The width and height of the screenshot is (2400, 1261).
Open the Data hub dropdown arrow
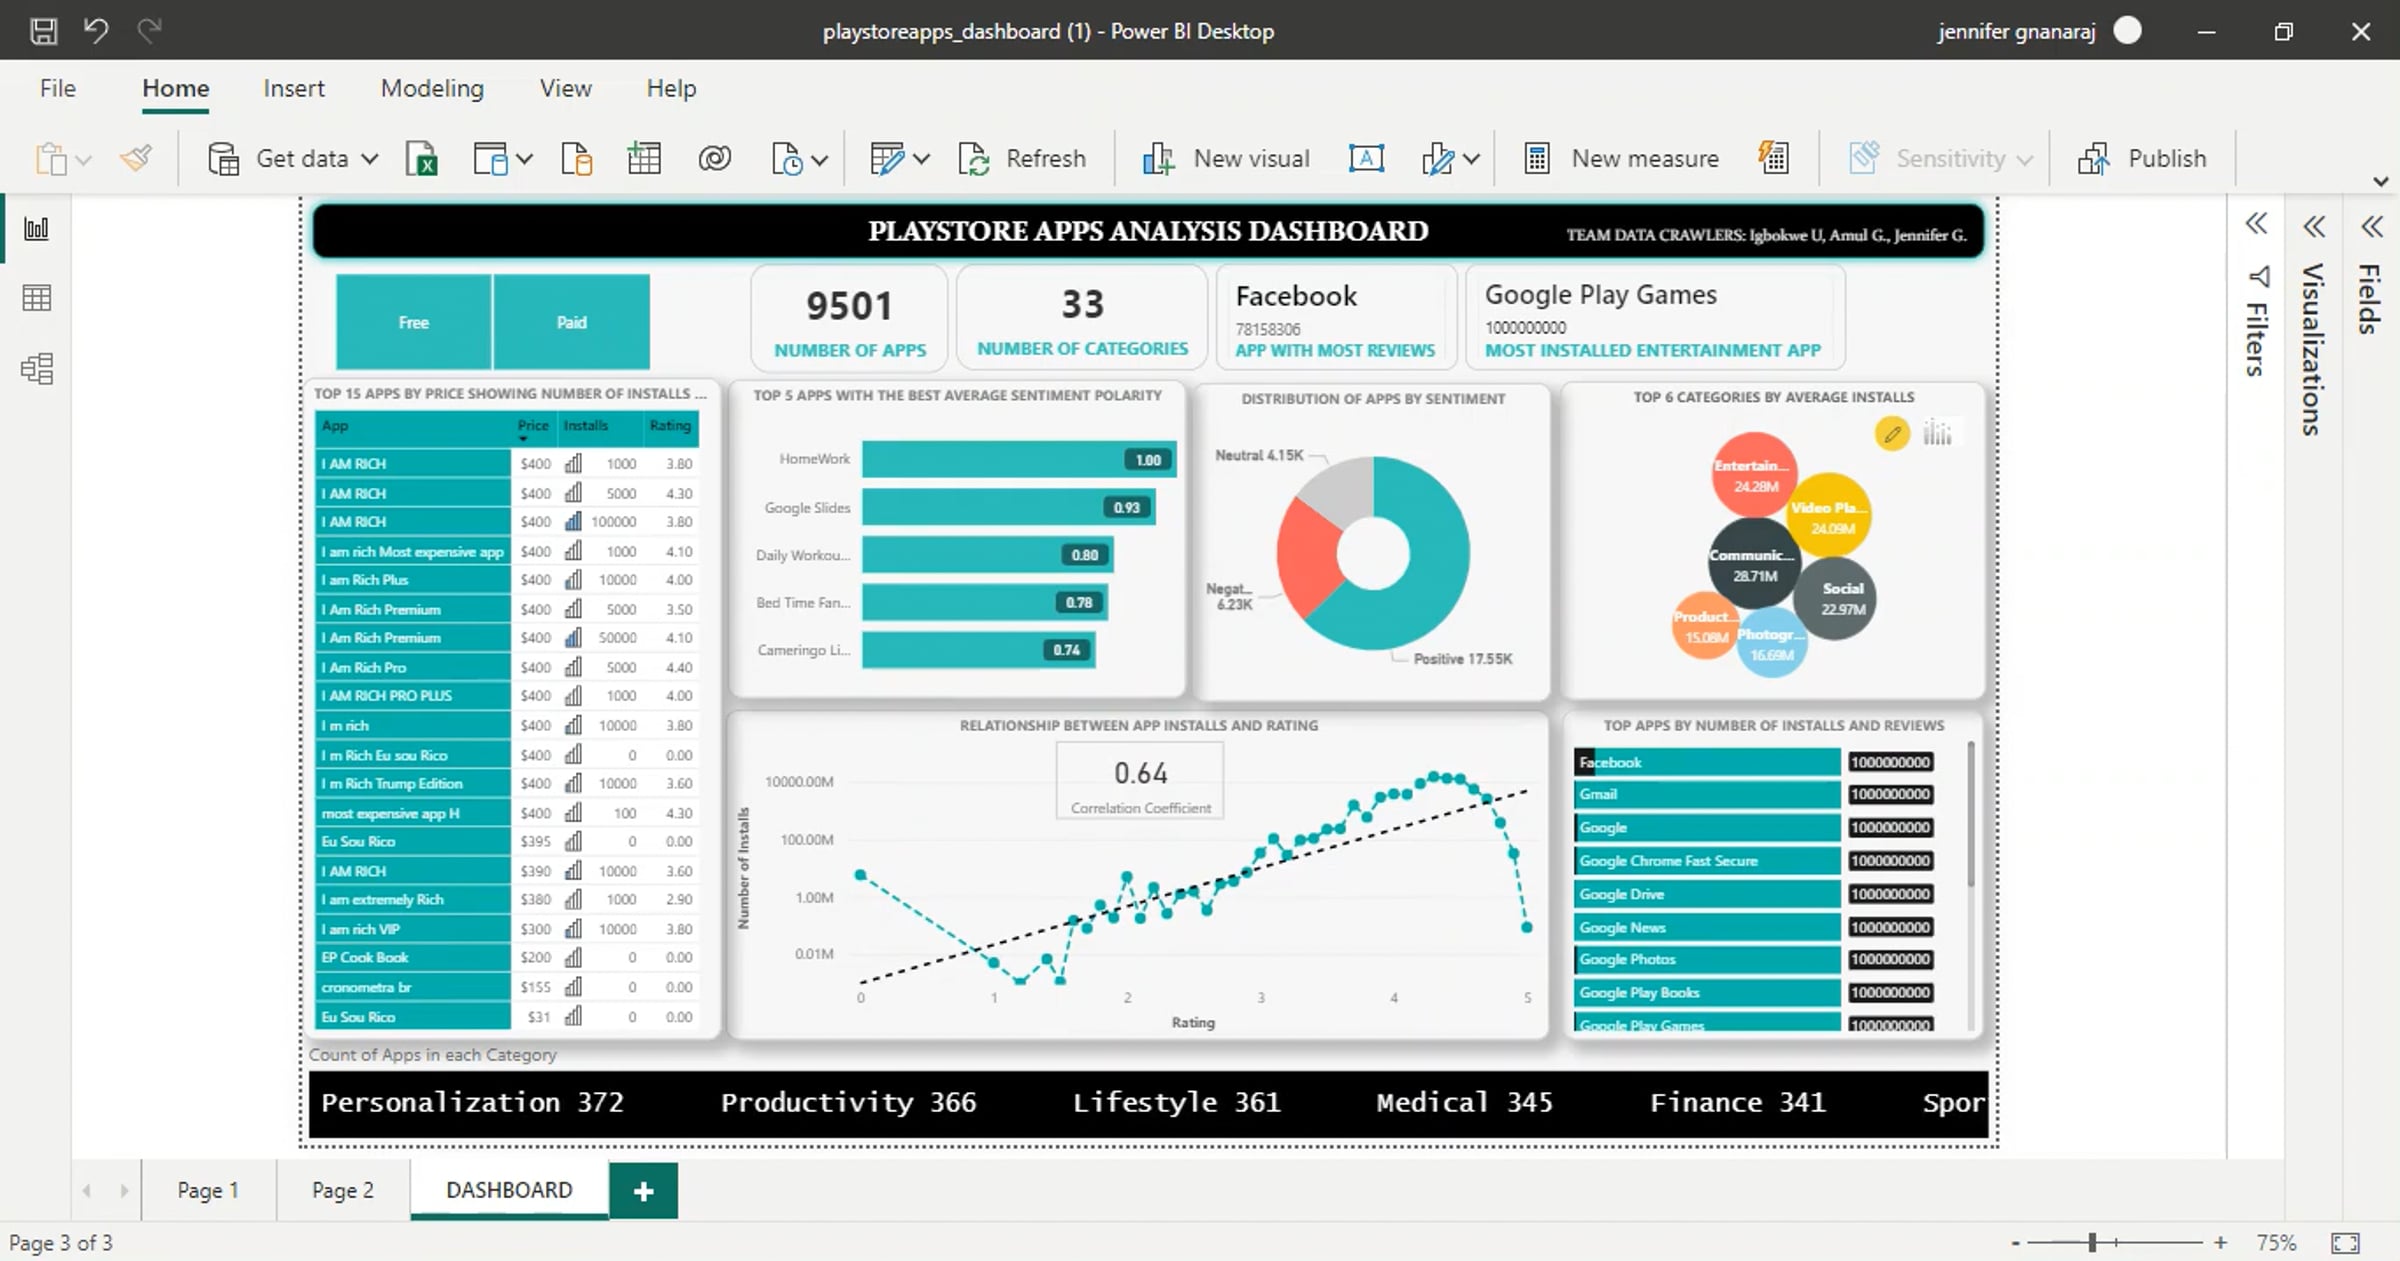point(524,159)
